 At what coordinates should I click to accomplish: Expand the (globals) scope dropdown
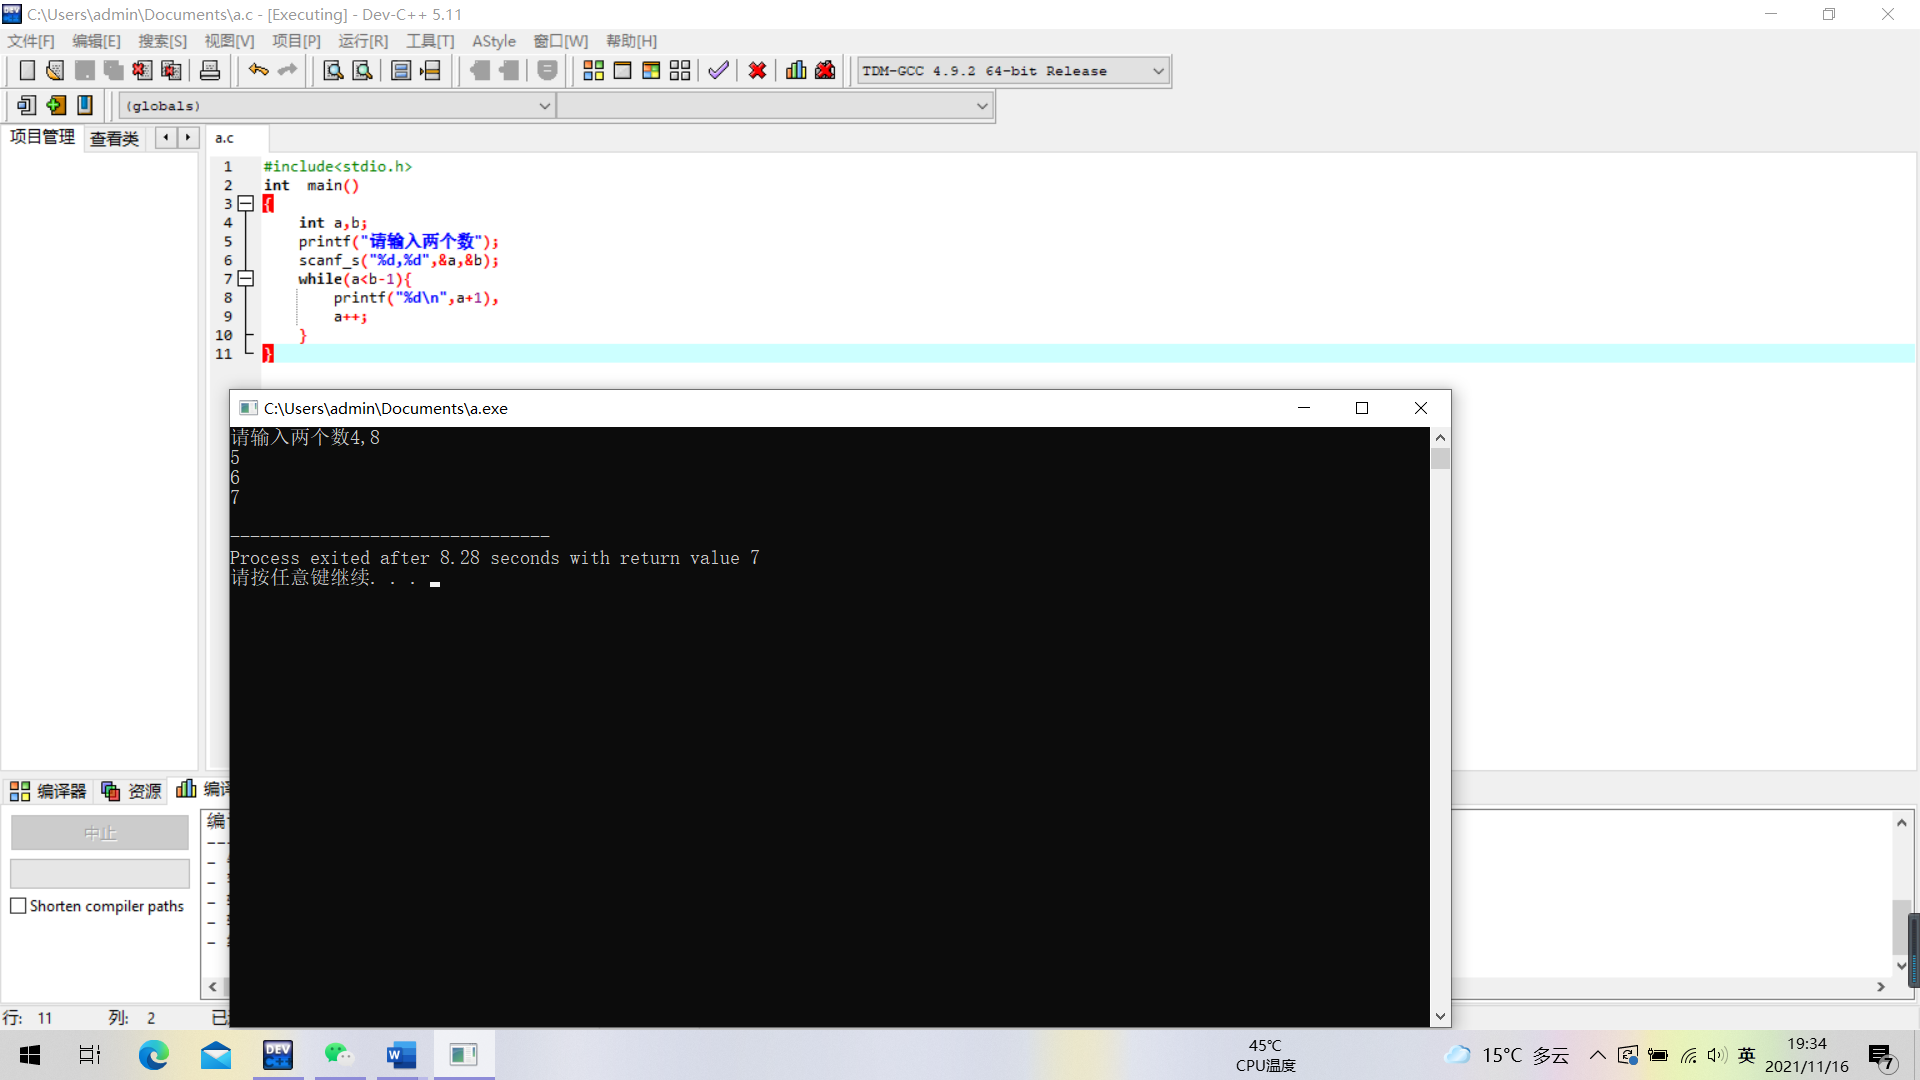(x=544, y=106)
